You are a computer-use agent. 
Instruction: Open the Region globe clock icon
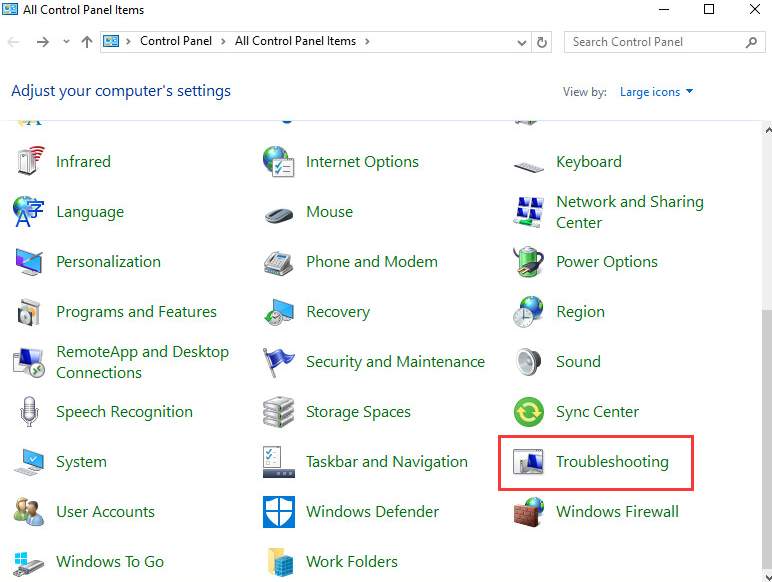(x=529, y=312)
